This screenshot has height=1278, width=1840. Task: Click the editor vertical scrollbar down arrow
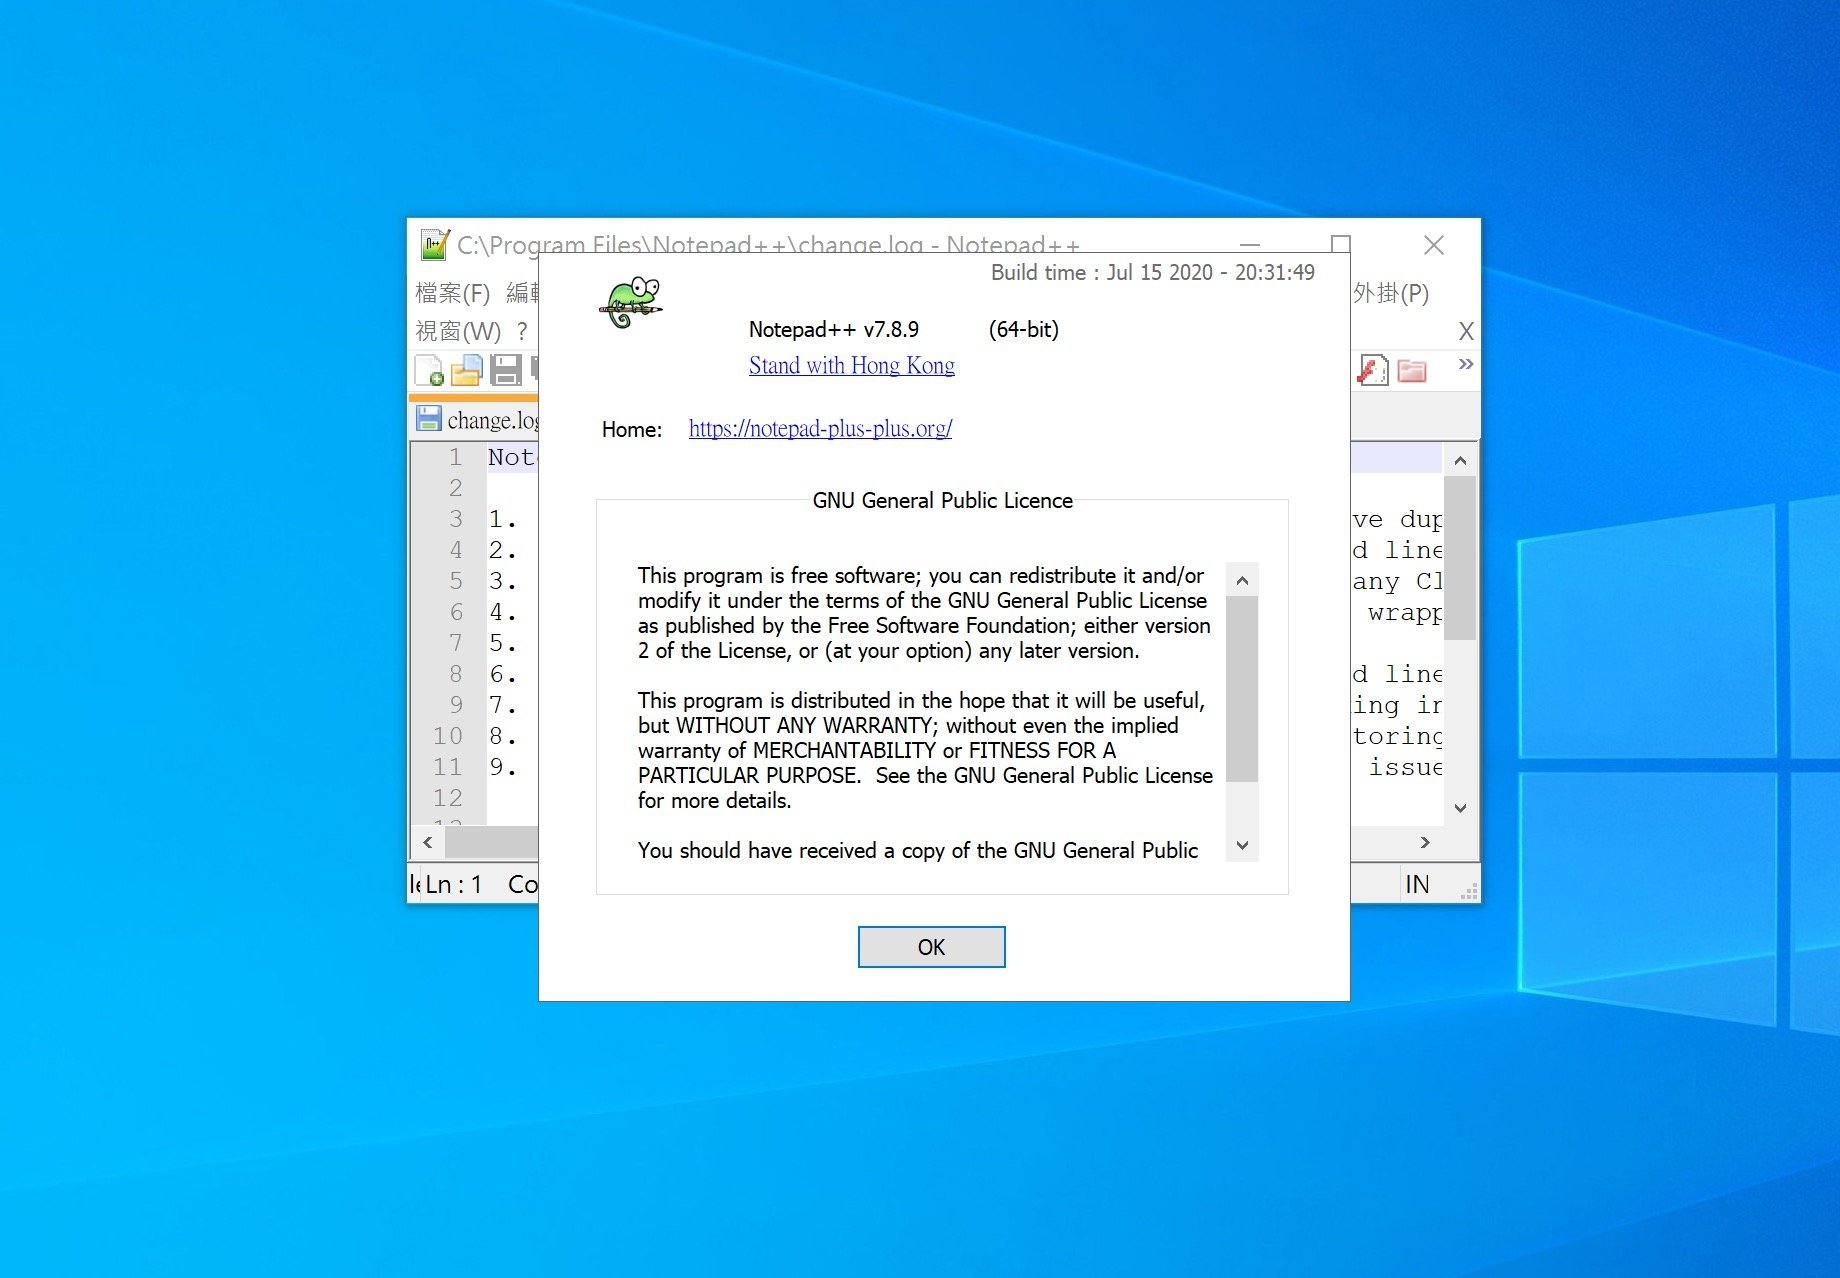pyautogui.click(x=1460, y=808)
